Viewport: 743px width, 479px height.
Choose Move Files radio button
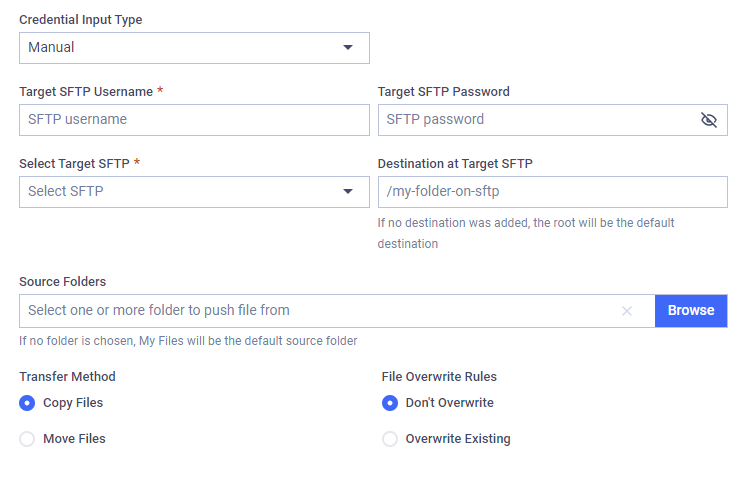point(27,439)
